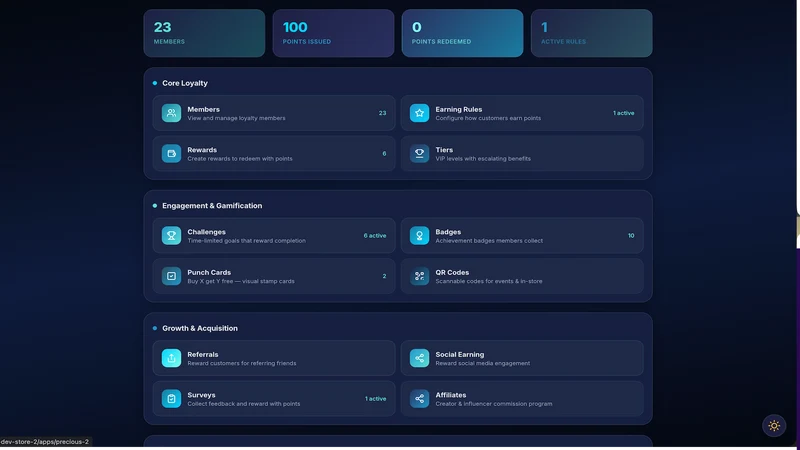This screenshot has width=800, height=450.
Task: Click 'View and manage loyalty members' text
Action: [x=236, y=118]
